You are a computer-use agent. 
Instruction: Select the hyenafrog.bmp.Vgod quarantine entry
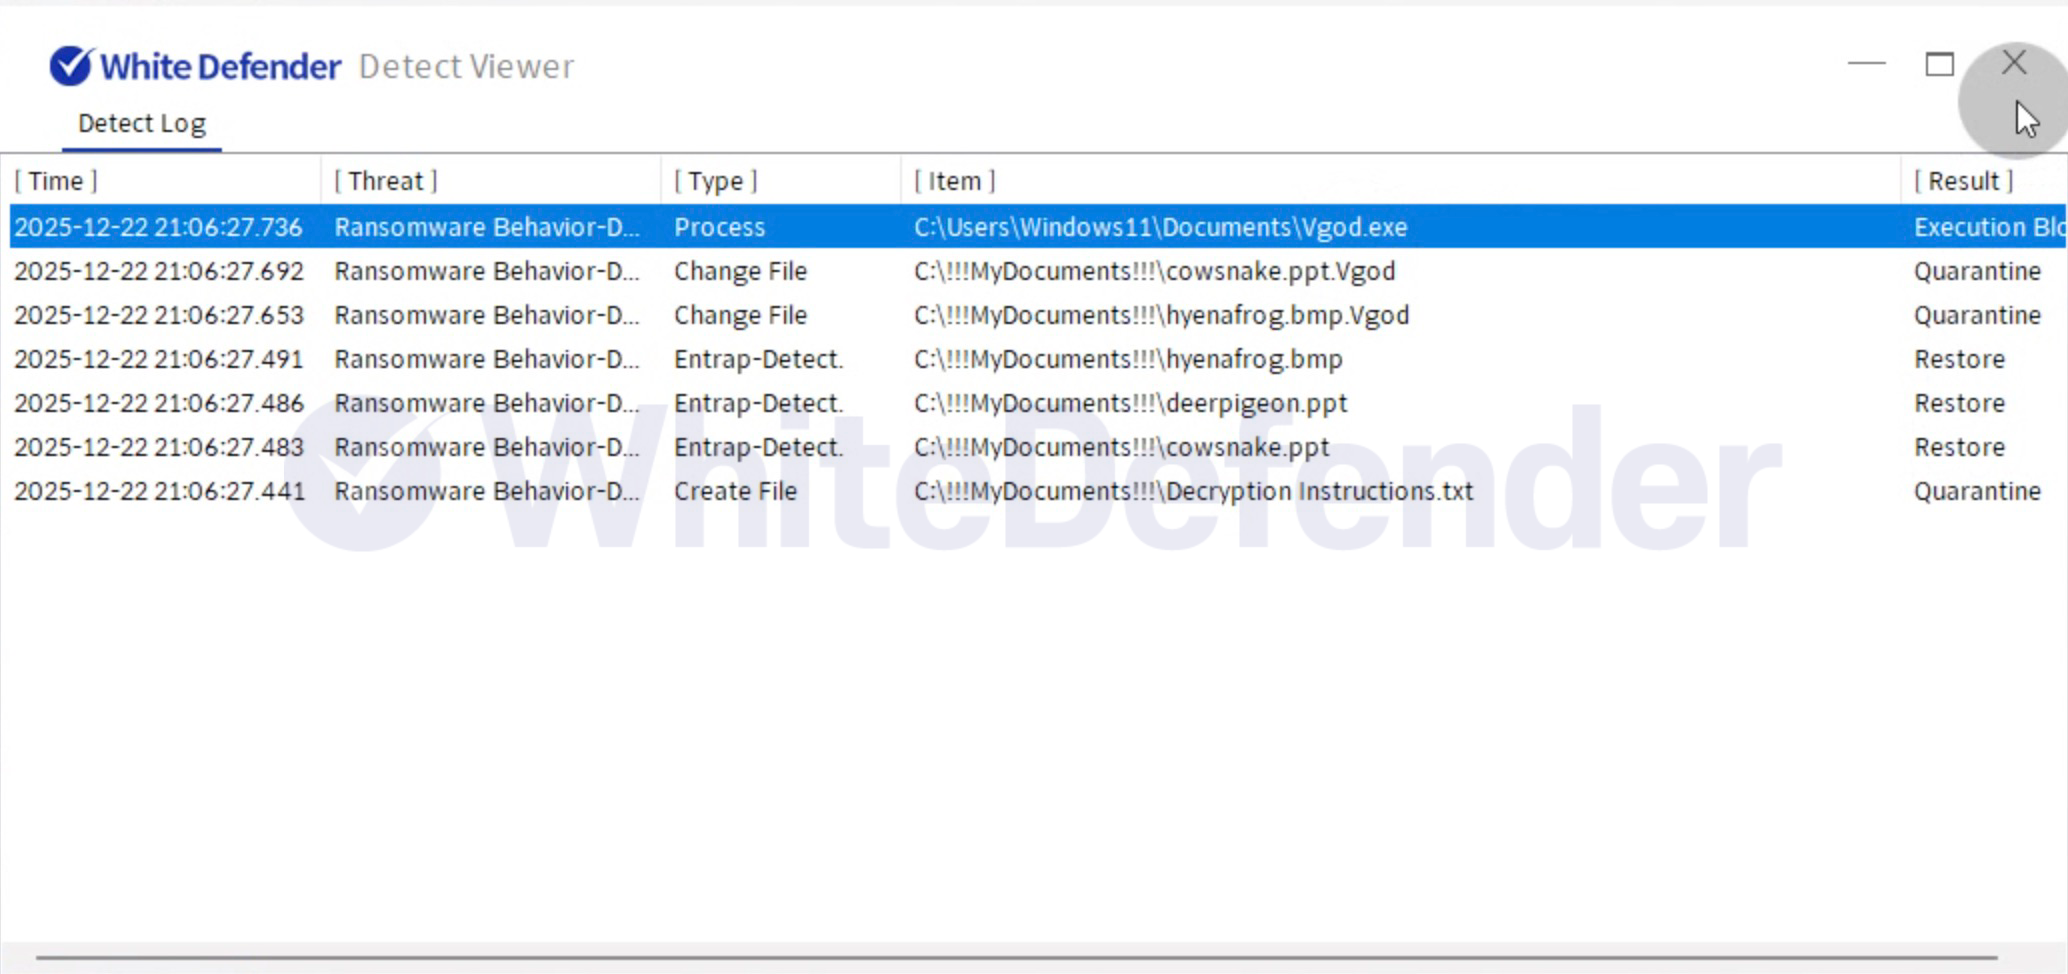pos(1161,315)
